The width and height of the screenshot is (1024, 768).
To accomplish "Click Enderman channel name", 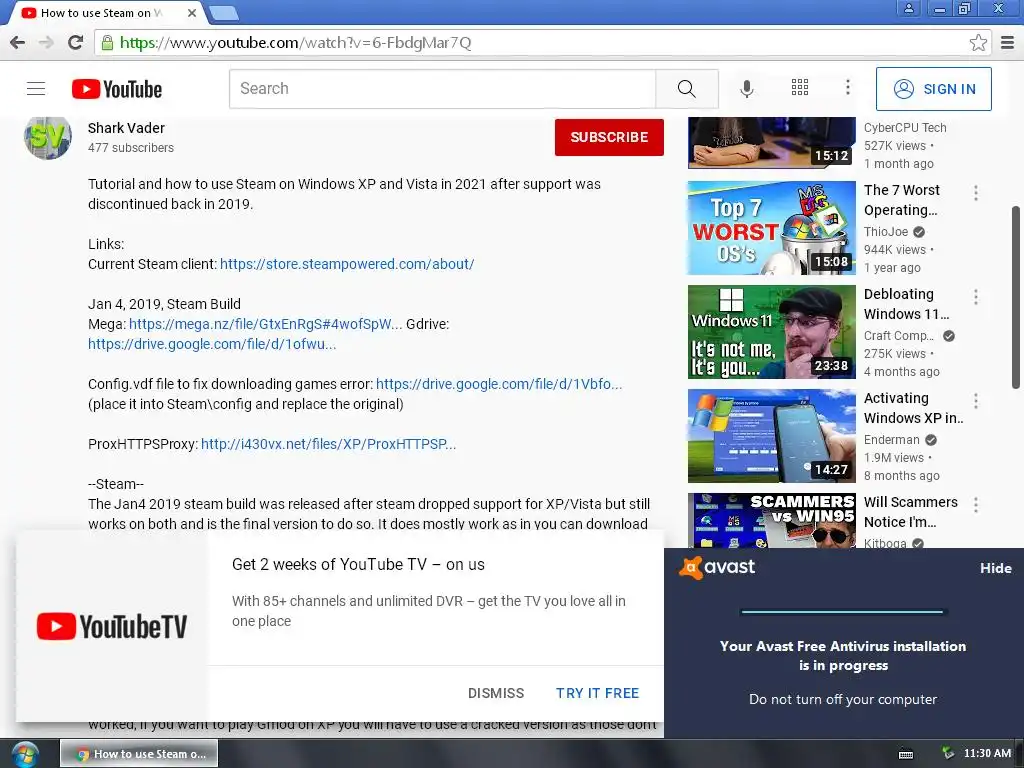I will click(x=891, y=440).
